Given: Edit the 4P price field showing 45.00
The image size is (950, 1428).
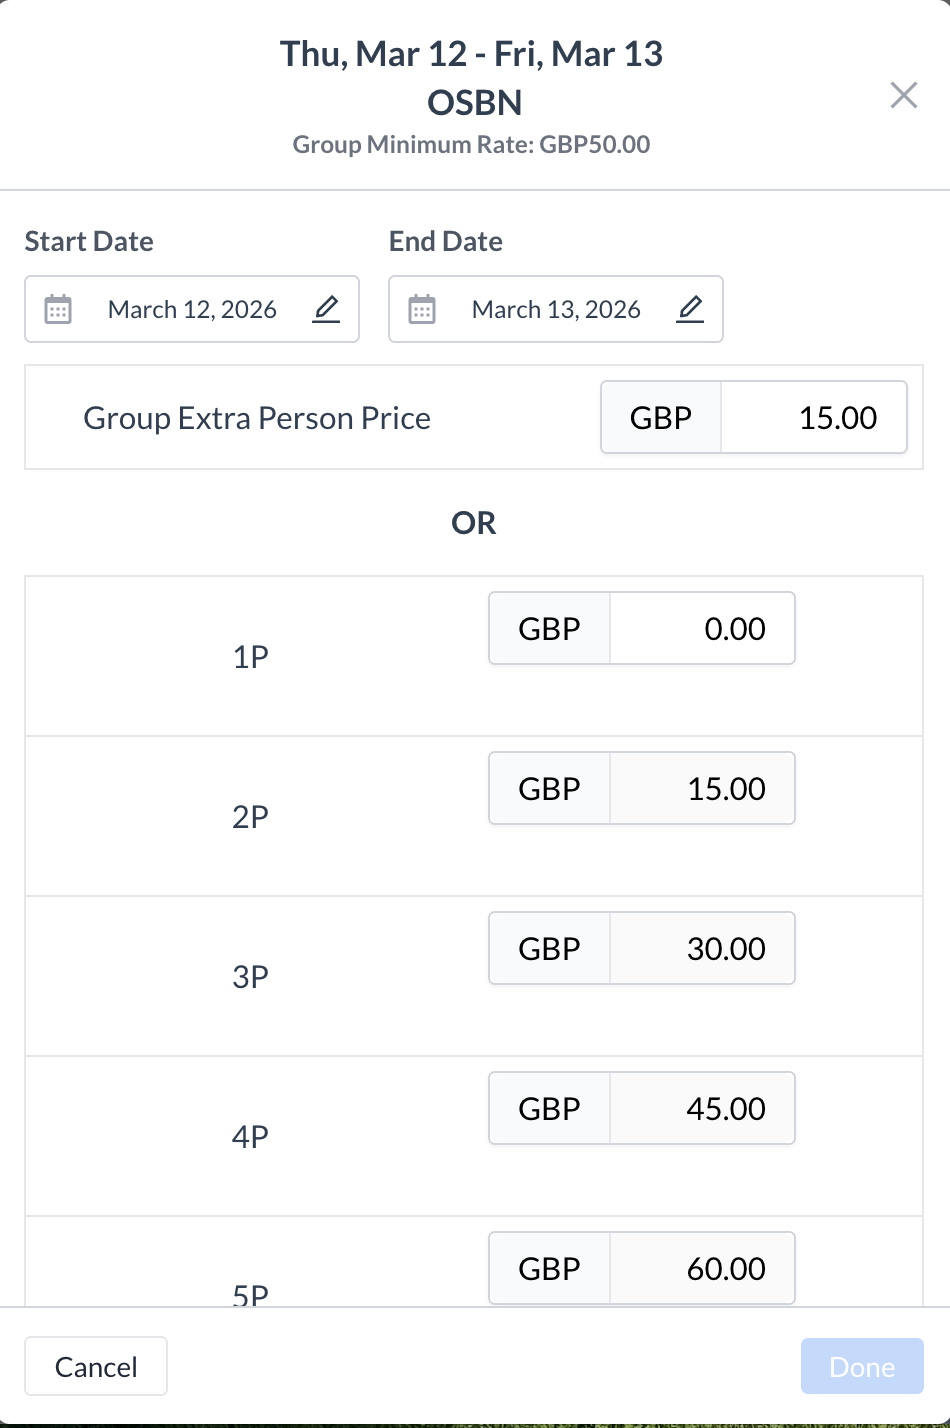Looking at the screenshot, I should (702, 1109).
